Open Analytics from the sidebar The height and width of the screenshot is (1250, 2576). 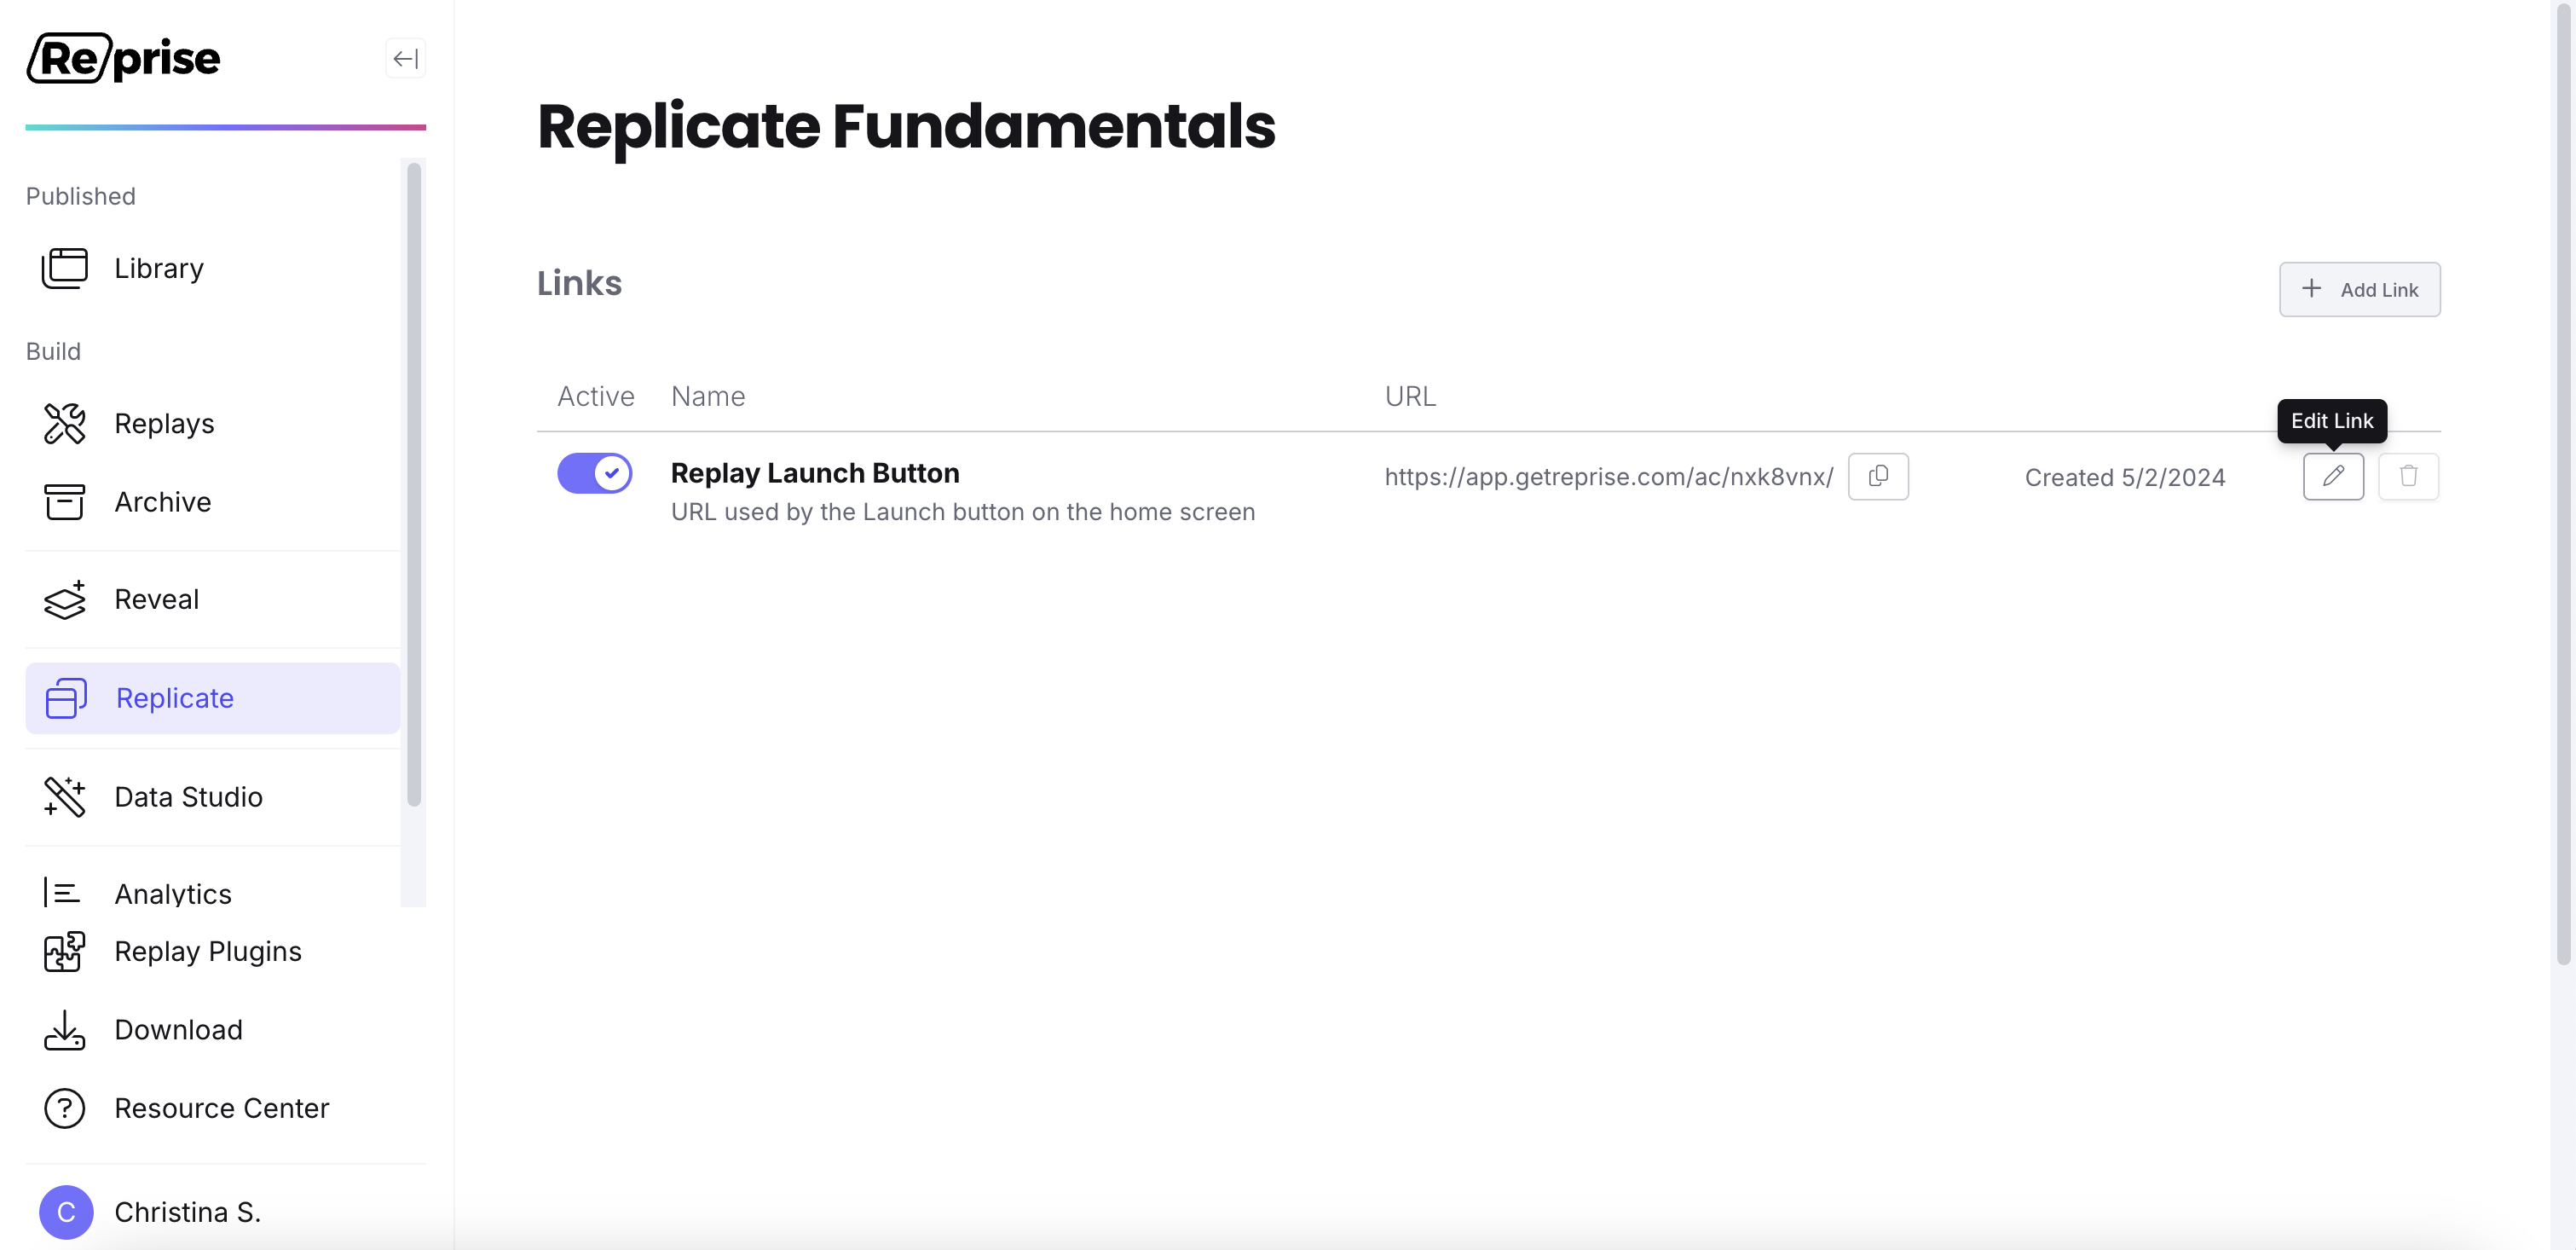coord(213,892)
